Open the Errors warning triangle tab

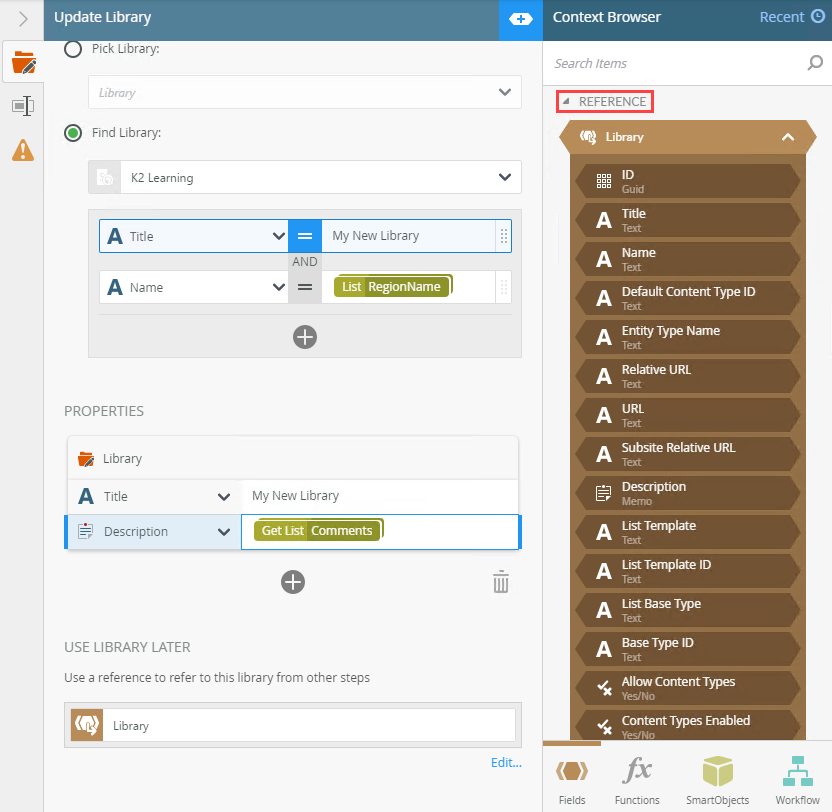23,150
